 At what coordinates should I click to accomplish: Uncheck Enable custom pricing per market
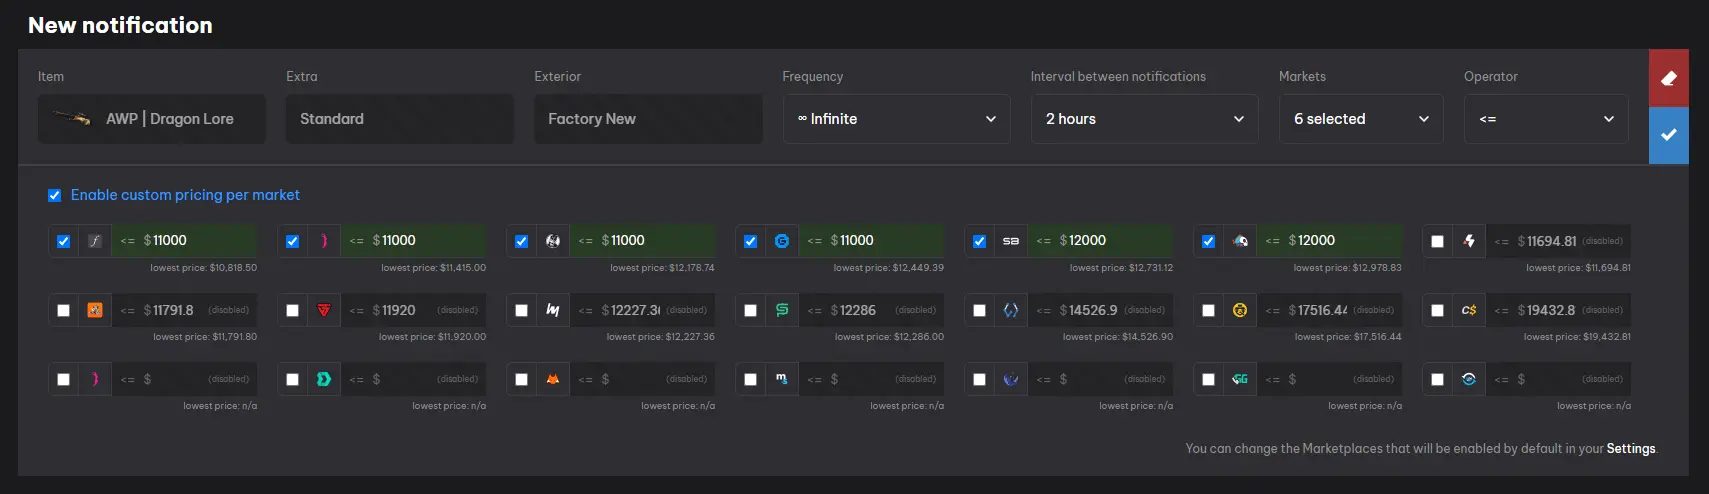54,195
